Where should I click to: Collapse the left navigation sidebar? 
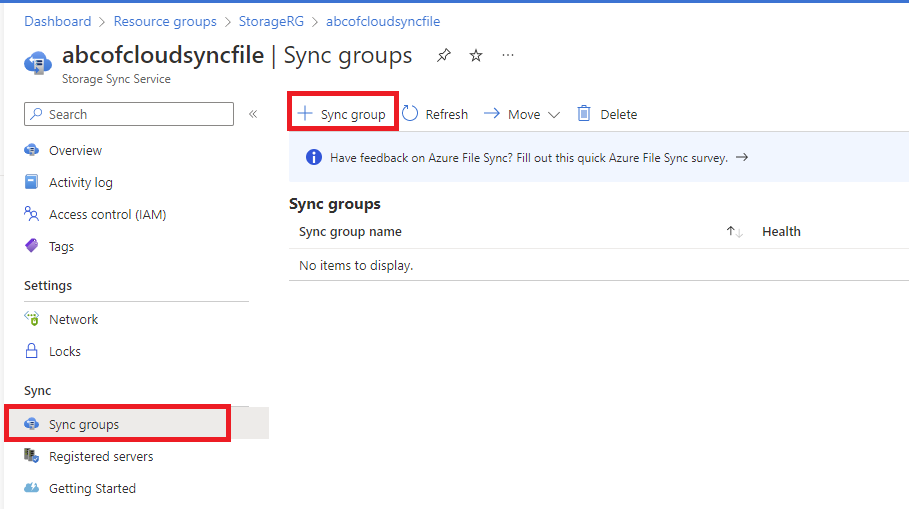pos(253,114)
